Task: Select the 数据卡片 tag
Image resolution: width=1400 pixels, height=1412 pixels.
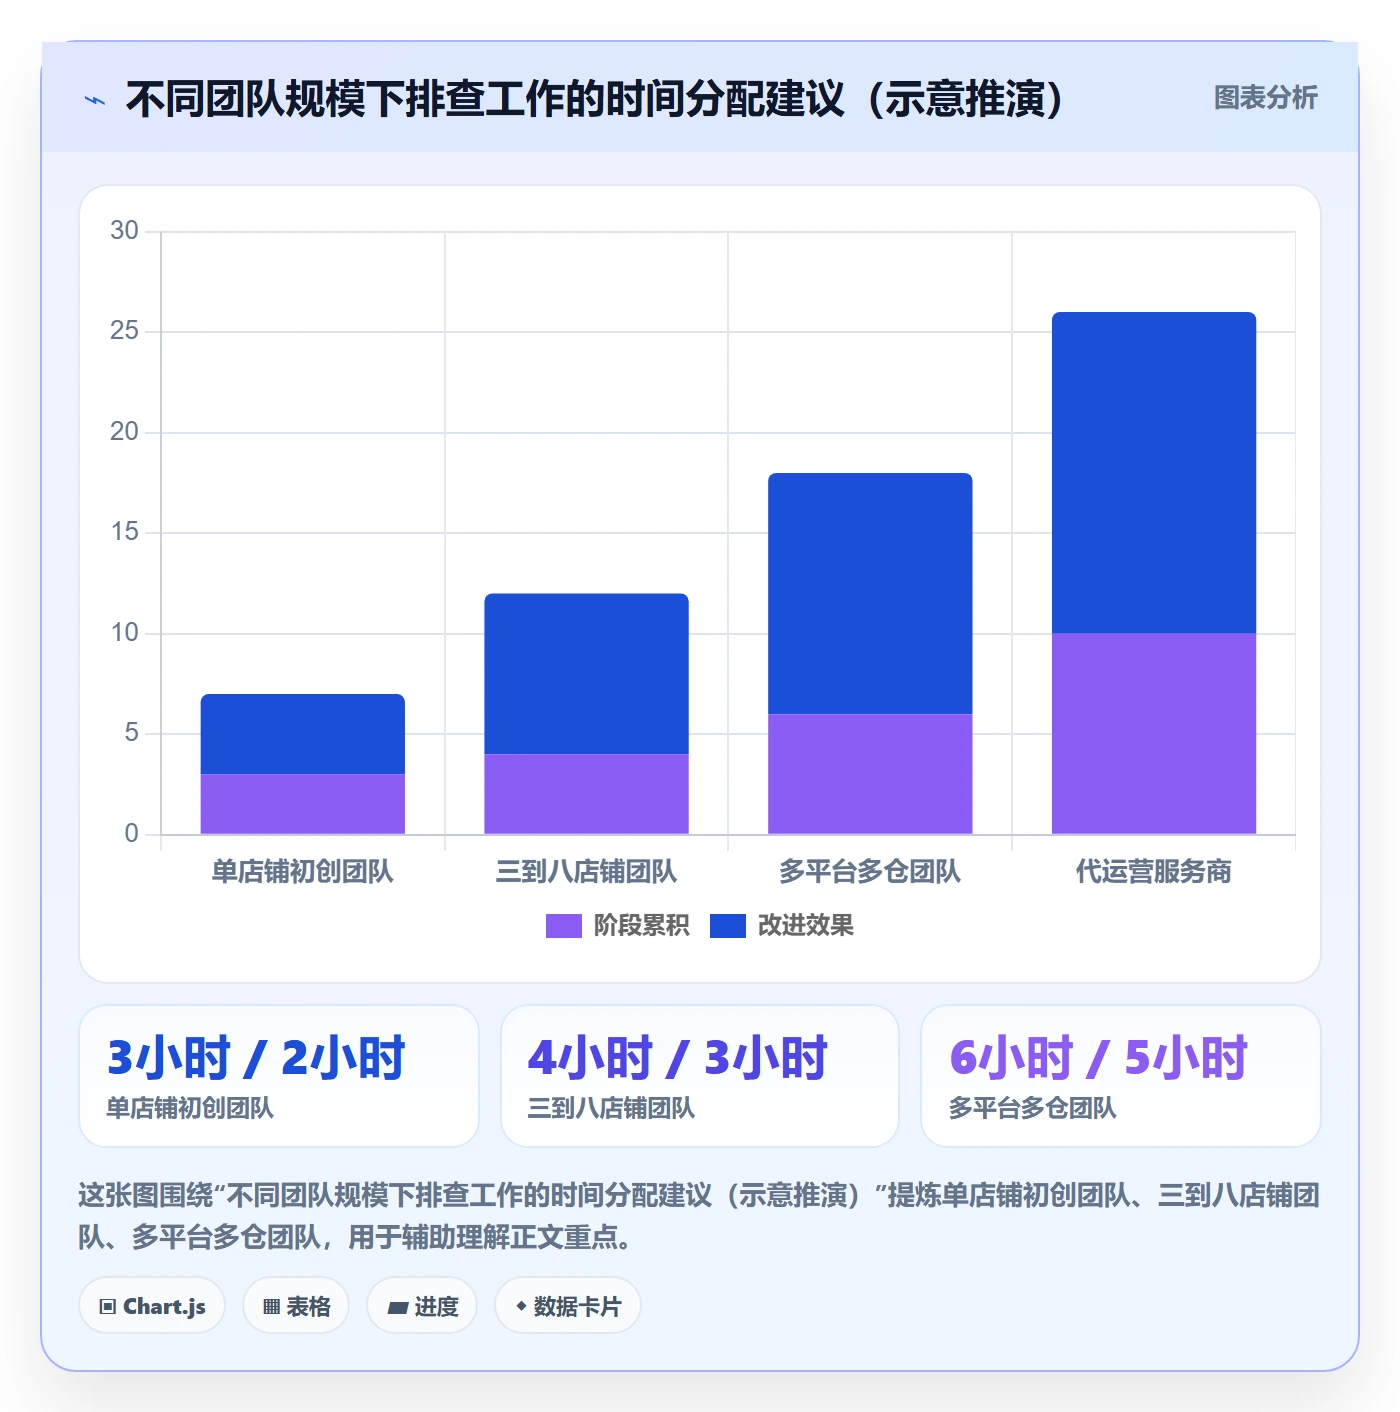Action: 568,1306
